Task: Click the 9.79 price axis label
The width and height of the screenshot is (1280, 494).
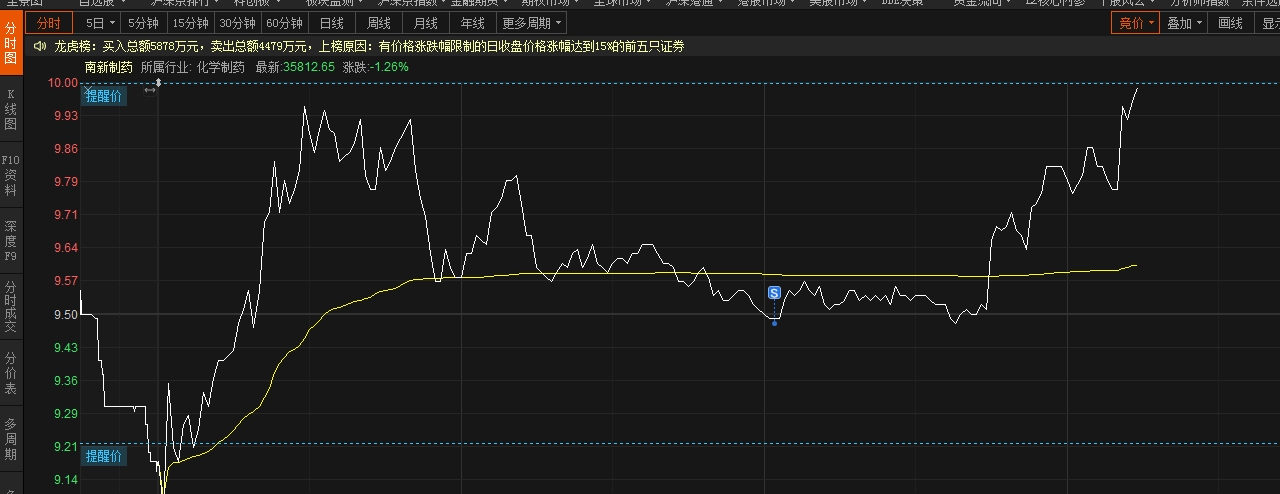Action: pos(66,182)
